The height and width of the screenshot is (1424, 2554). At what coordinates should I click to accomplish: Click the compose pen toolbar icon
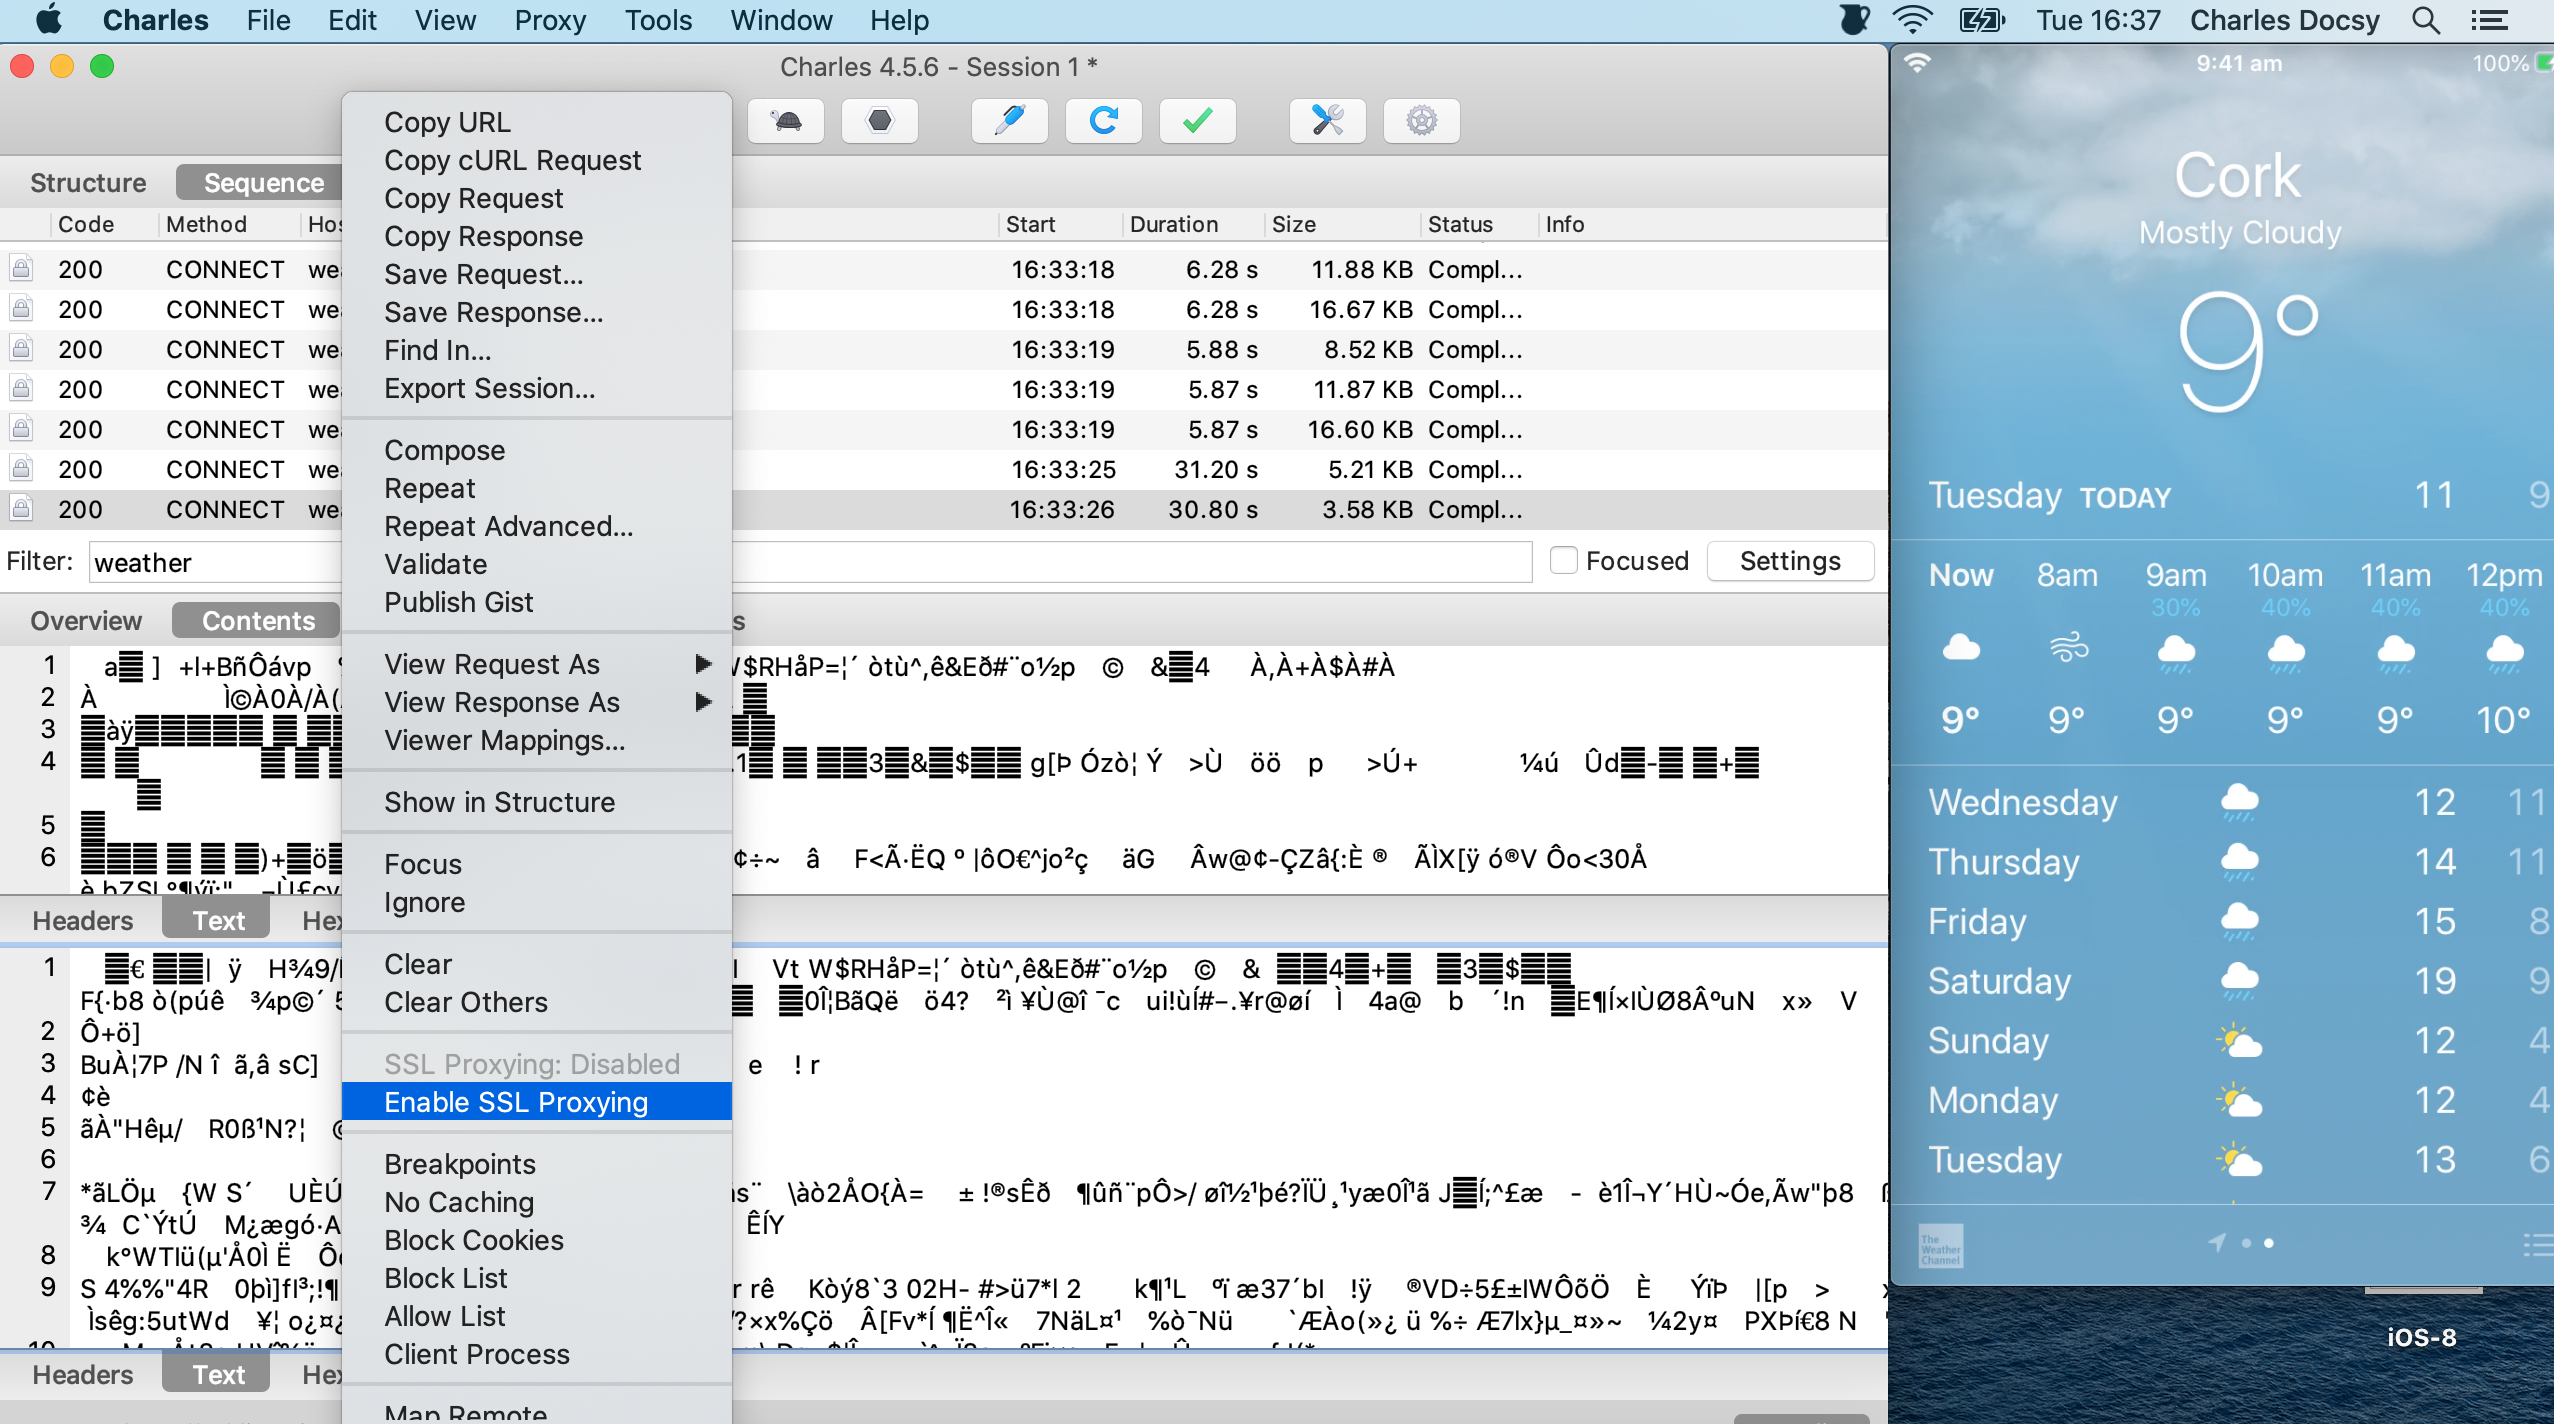[x=1009, y=121]
